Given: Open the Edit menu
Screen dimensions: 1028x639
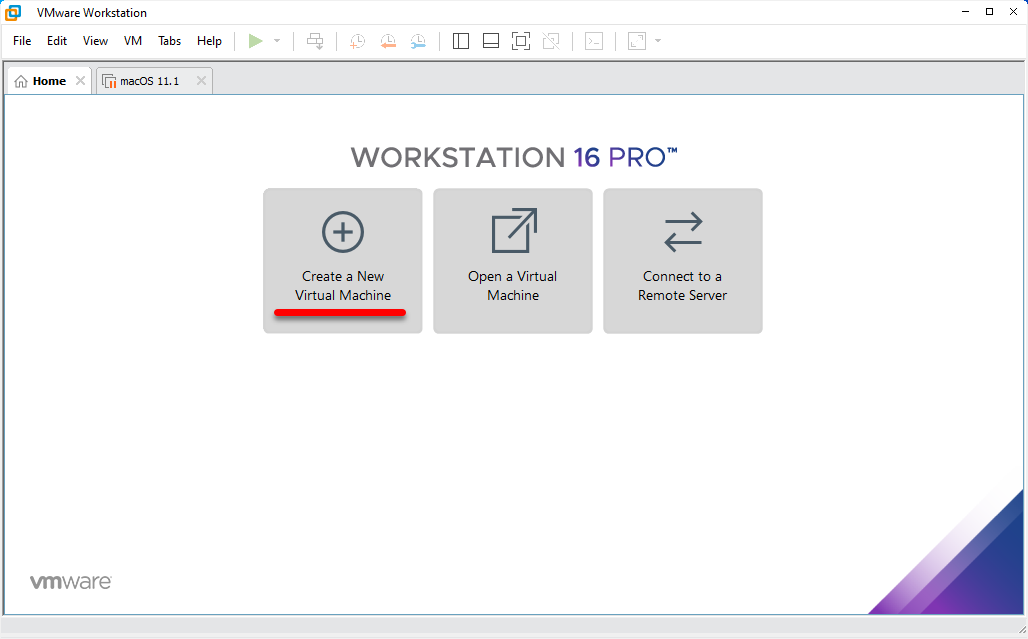Looking at the screenshot, I should click(57, 41).
